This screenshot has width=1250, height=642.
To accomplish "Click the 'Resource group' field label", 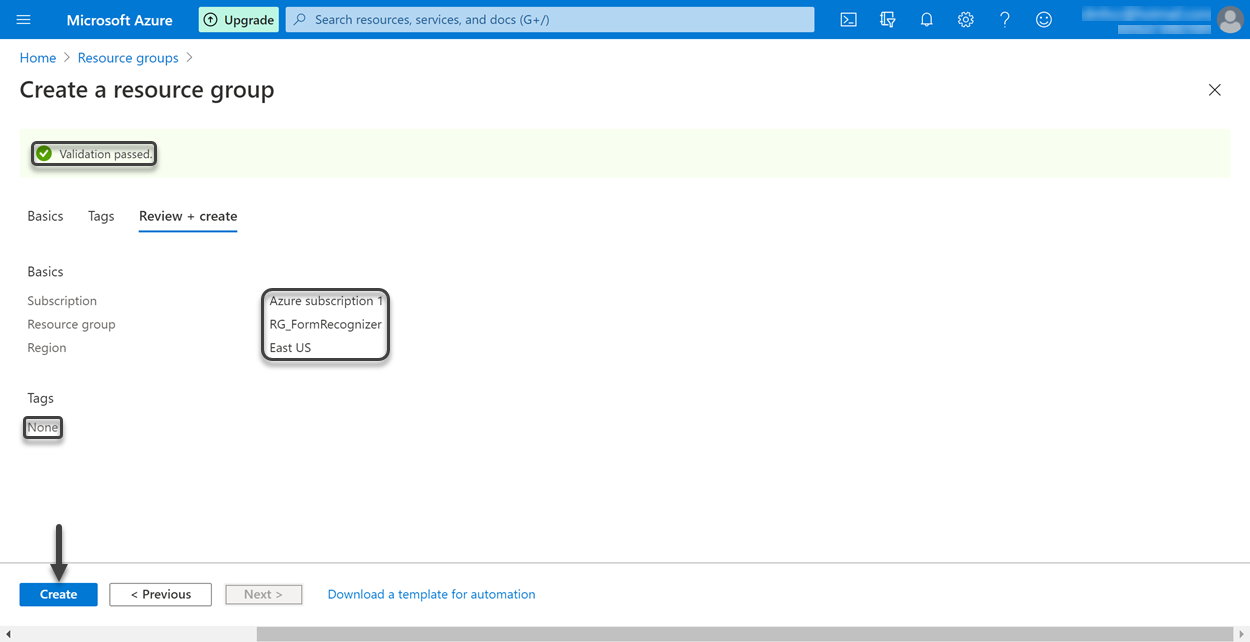I will (71, 324).
